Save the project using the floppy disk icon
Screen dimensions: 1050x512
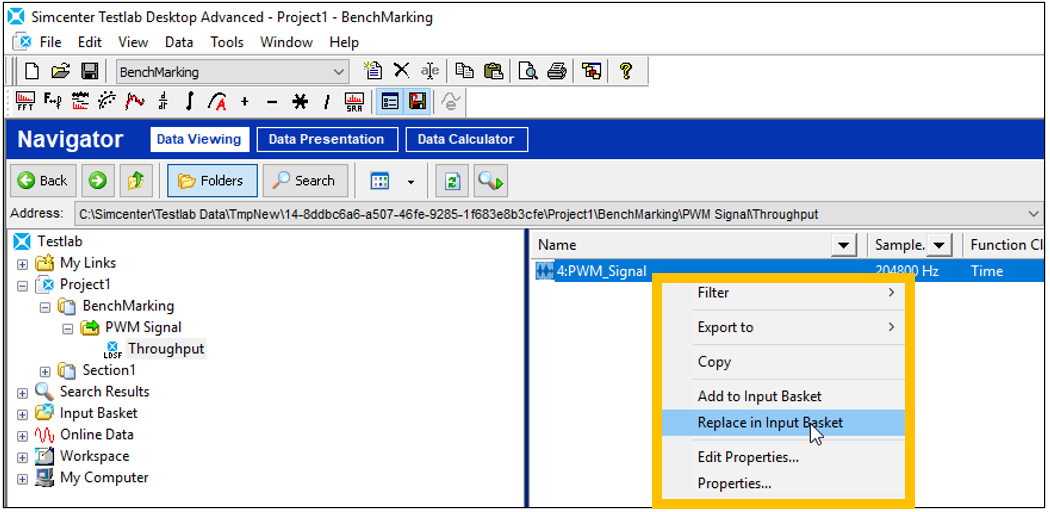pos(90,71)
